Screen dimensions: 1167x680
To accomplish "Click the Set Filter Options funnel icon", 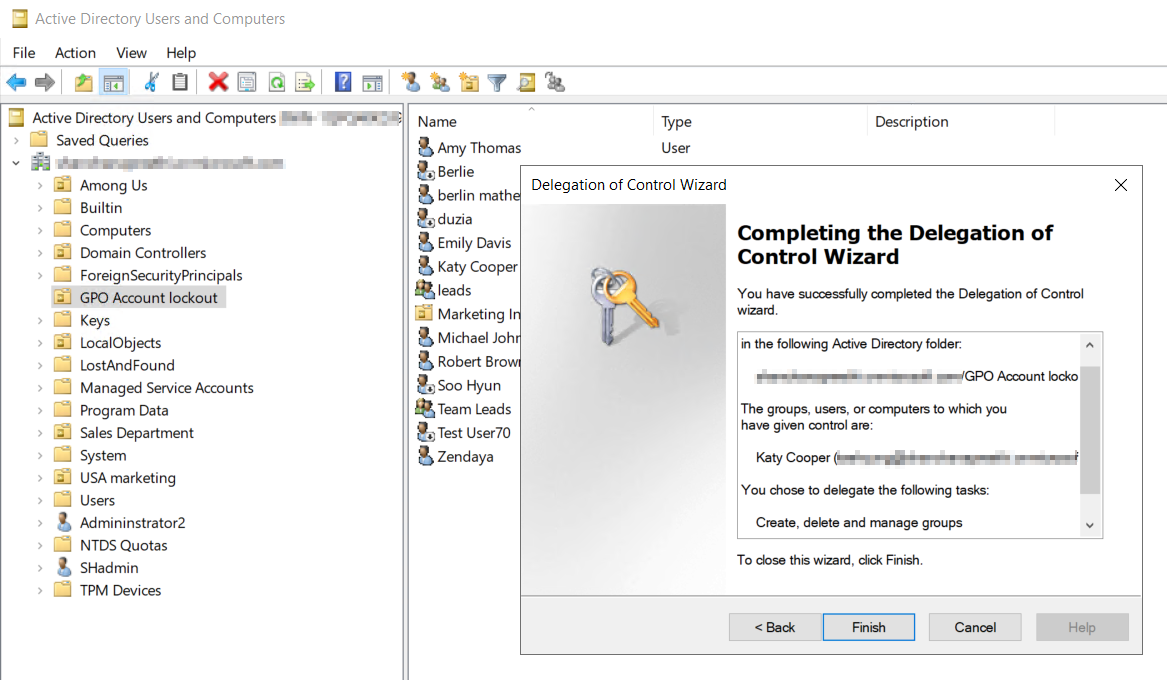I will click(x=497, y=82).
